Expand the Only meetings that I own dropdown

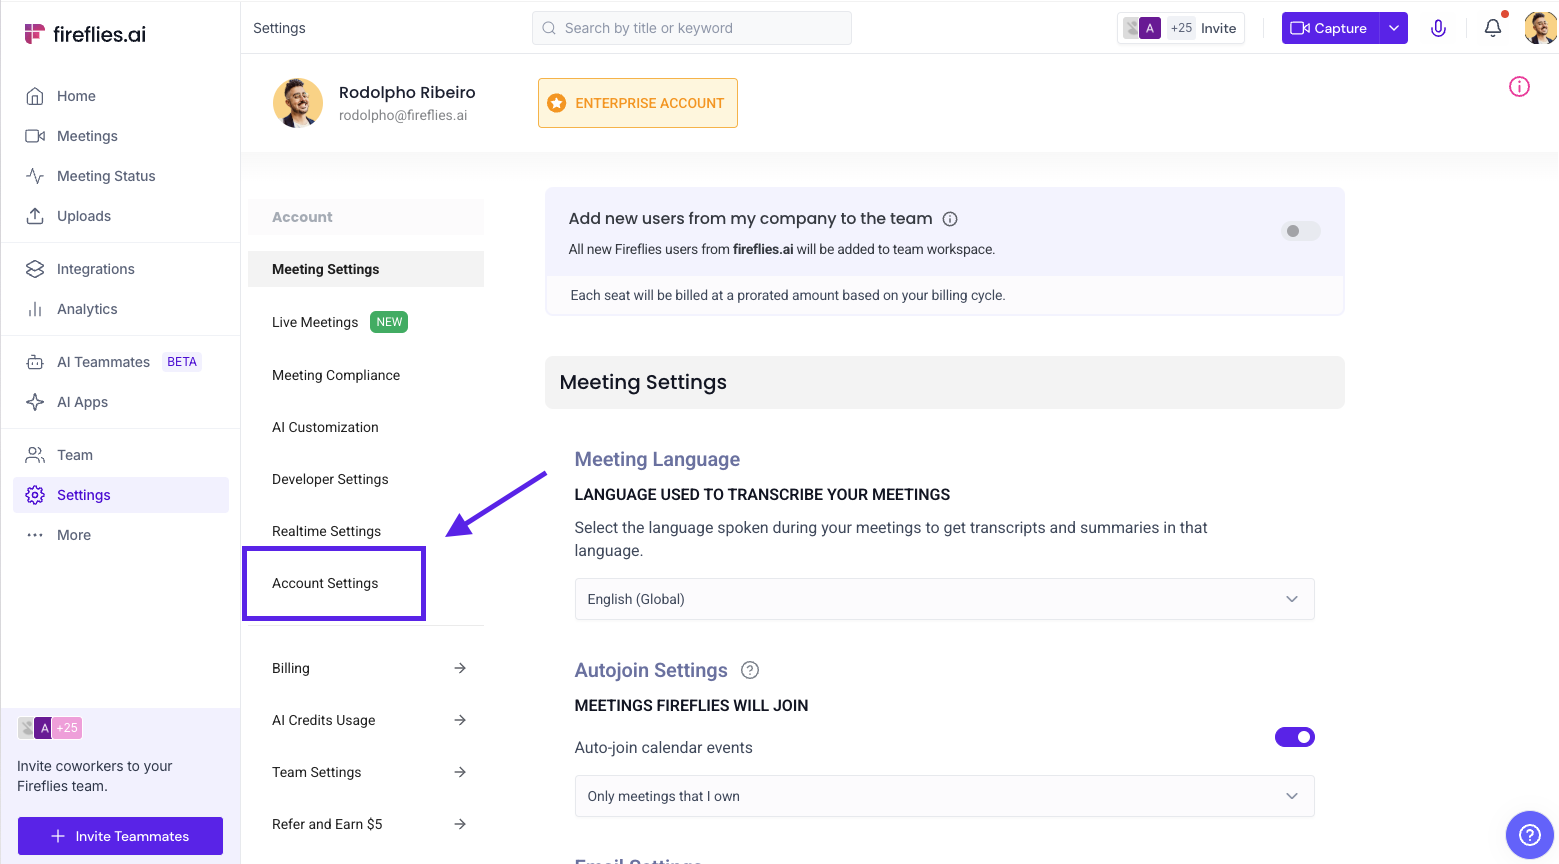[x=943, y=796]
